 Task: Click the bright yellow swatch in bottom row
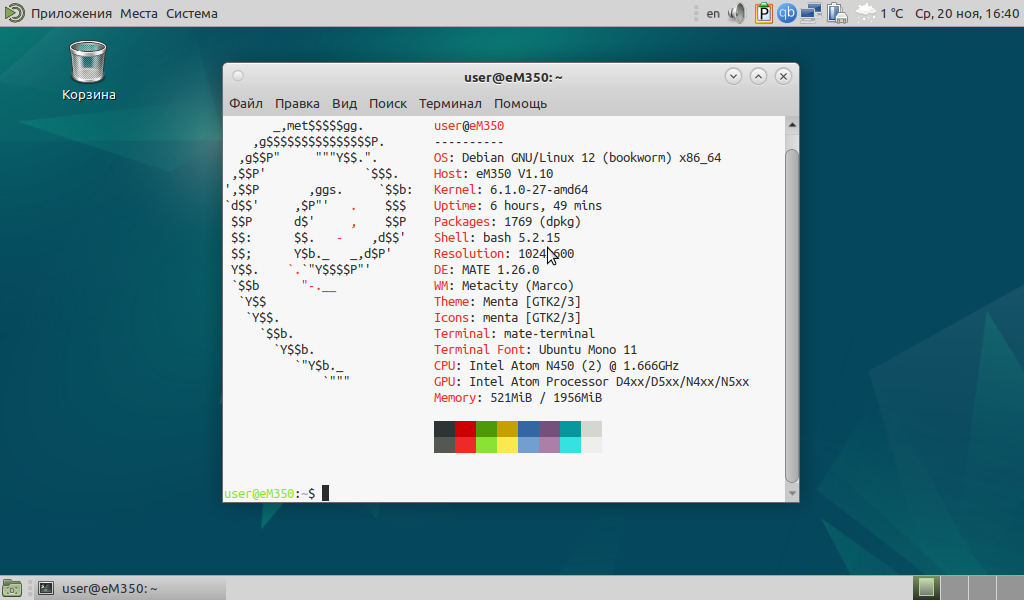pos(507,445)
